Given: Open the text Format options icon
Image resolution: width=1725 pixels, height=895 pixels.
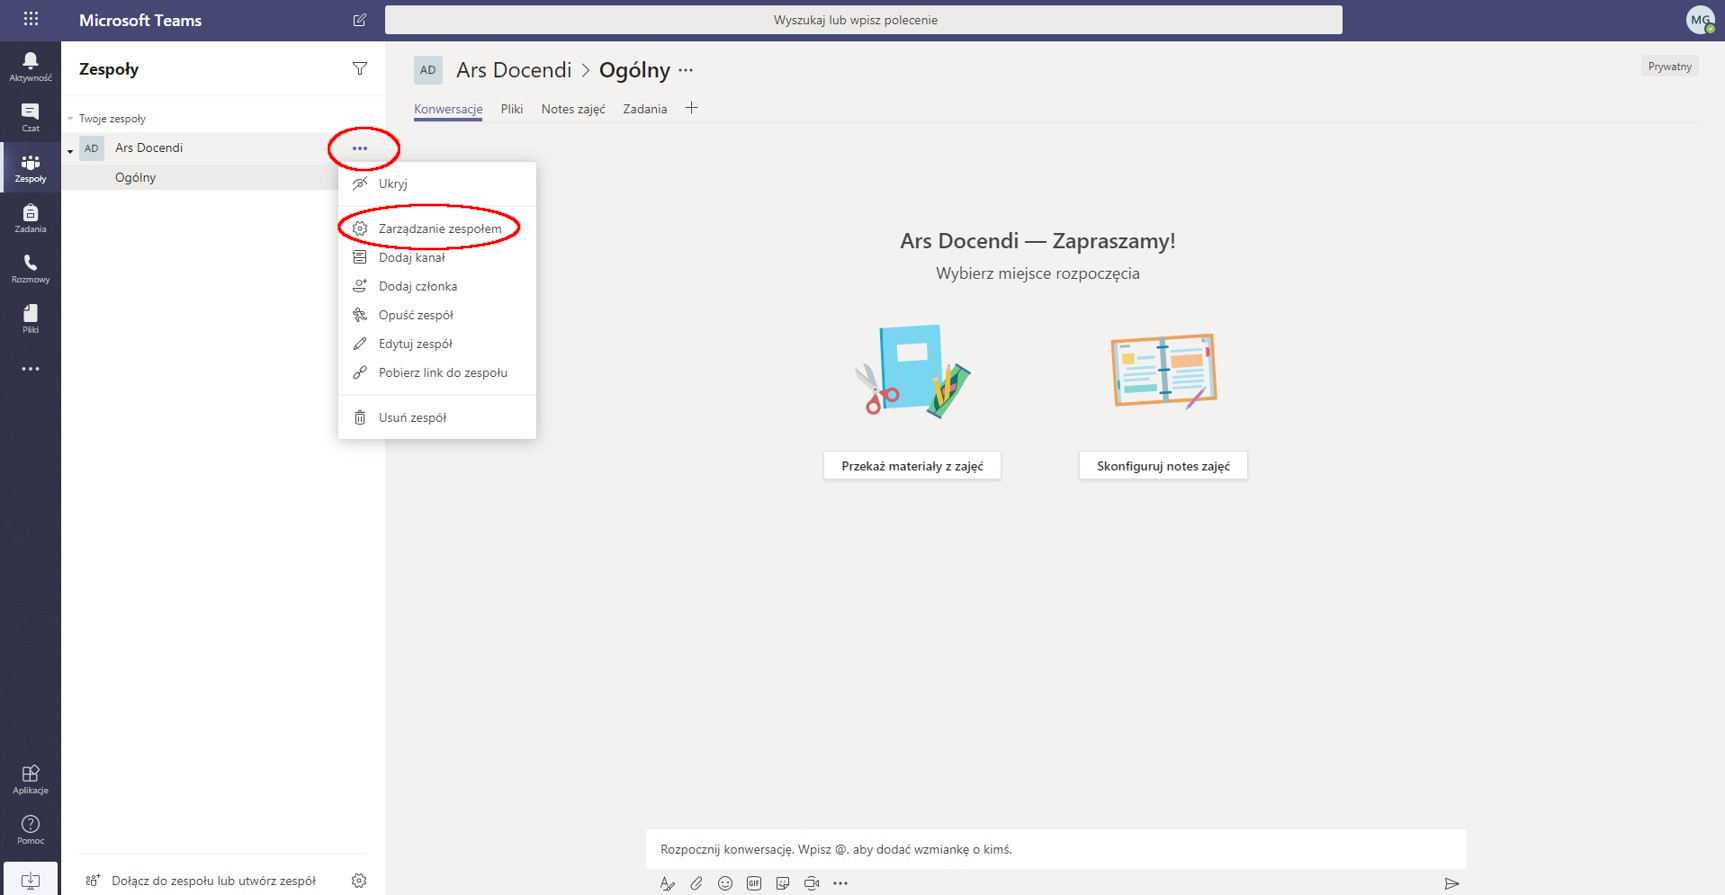Looking at the screenshot, I should click(667, 883).
